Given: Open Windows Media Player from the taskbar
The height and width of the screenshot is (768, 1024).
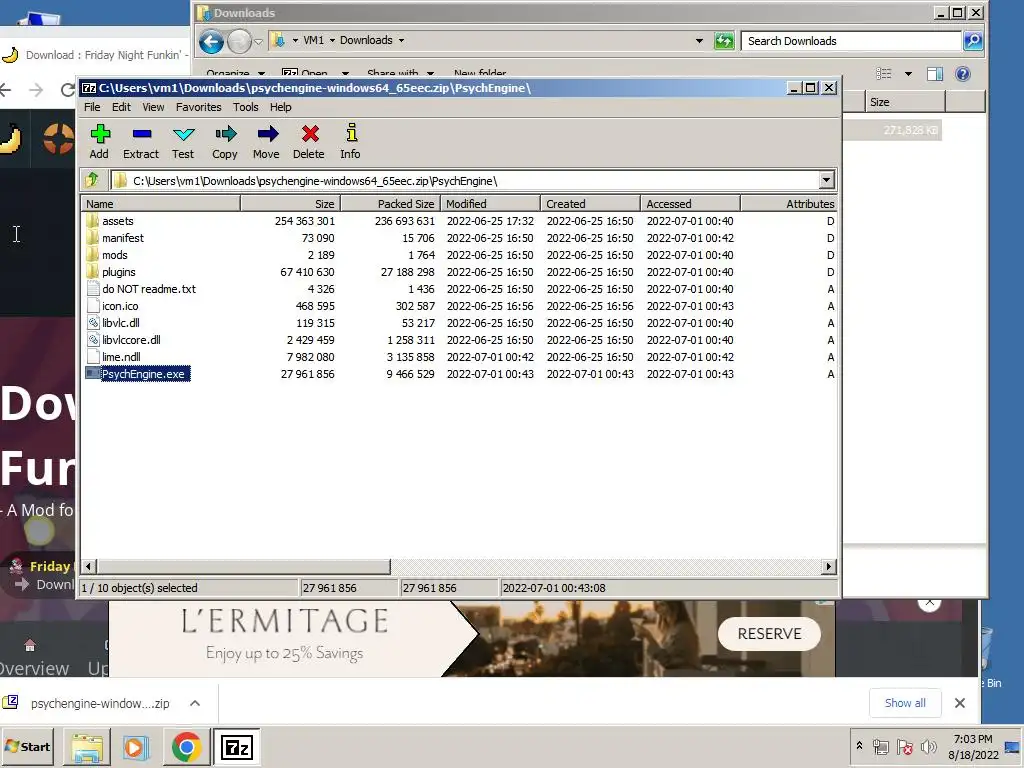Looking at the screenshot, I should pyautogui.click(x=136, y=746).
